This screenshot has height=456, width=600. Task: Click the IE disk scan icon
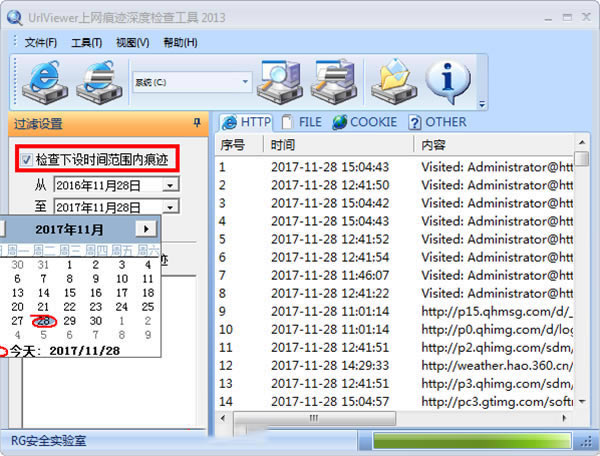click(45, 82)
